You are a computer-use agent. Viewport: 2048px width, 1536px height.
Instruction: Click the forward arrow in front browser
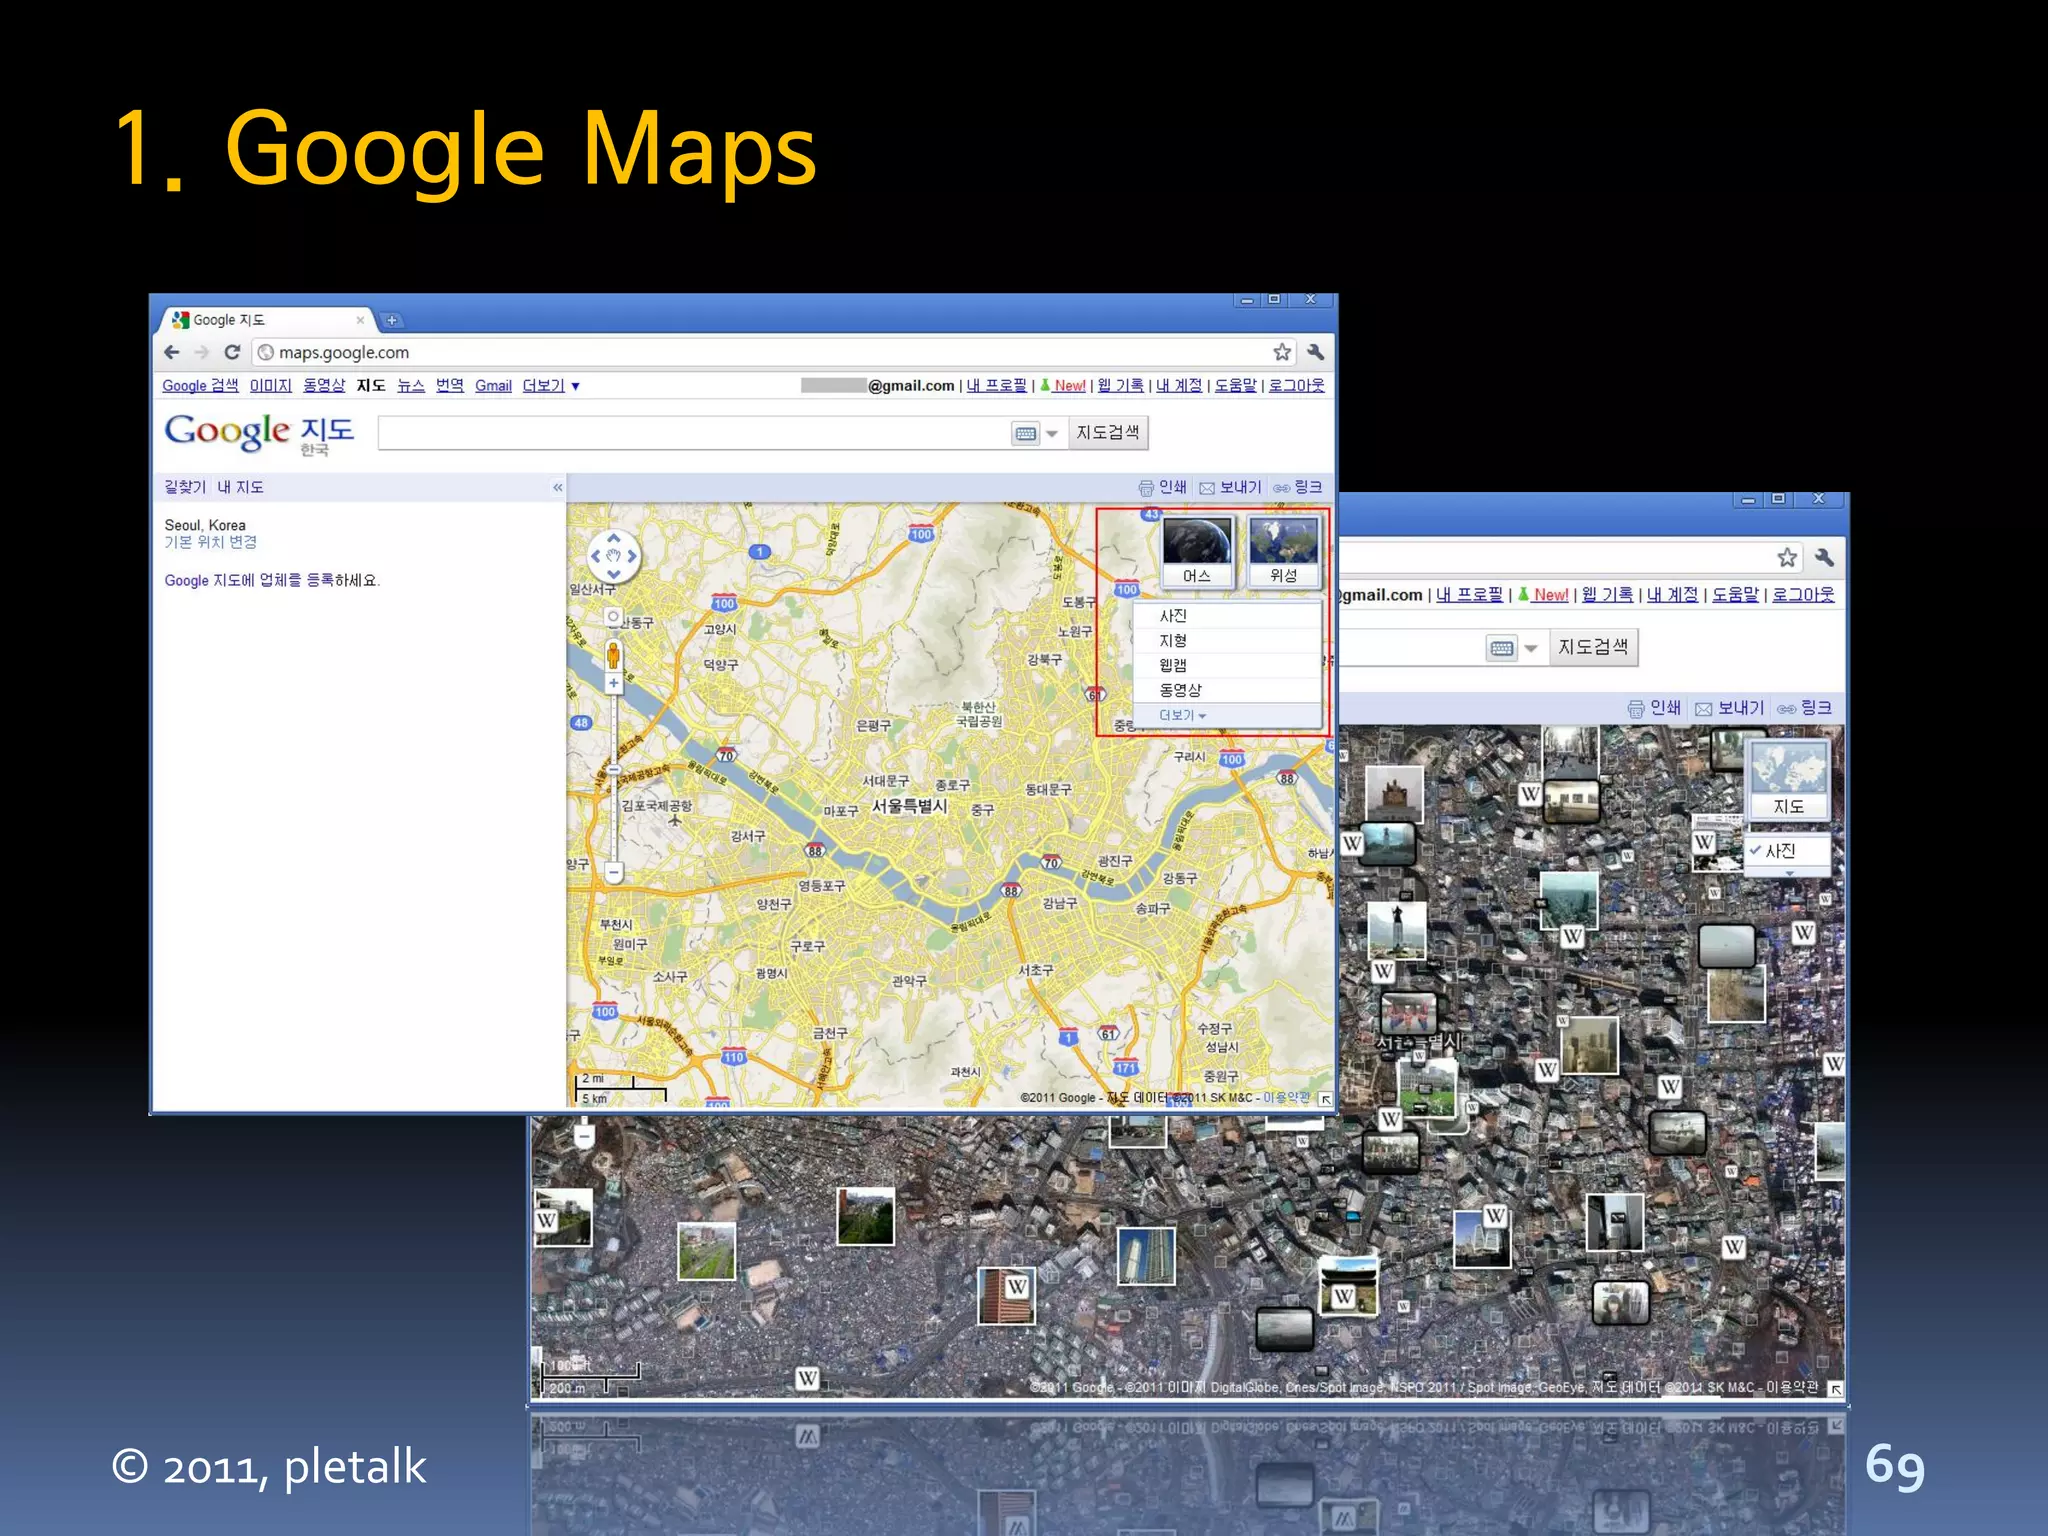202,352
